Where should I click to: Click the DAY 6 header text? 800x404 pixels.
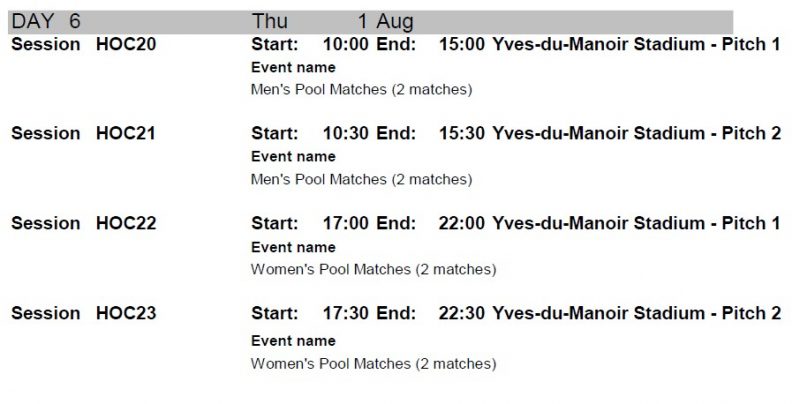point(46,22)
